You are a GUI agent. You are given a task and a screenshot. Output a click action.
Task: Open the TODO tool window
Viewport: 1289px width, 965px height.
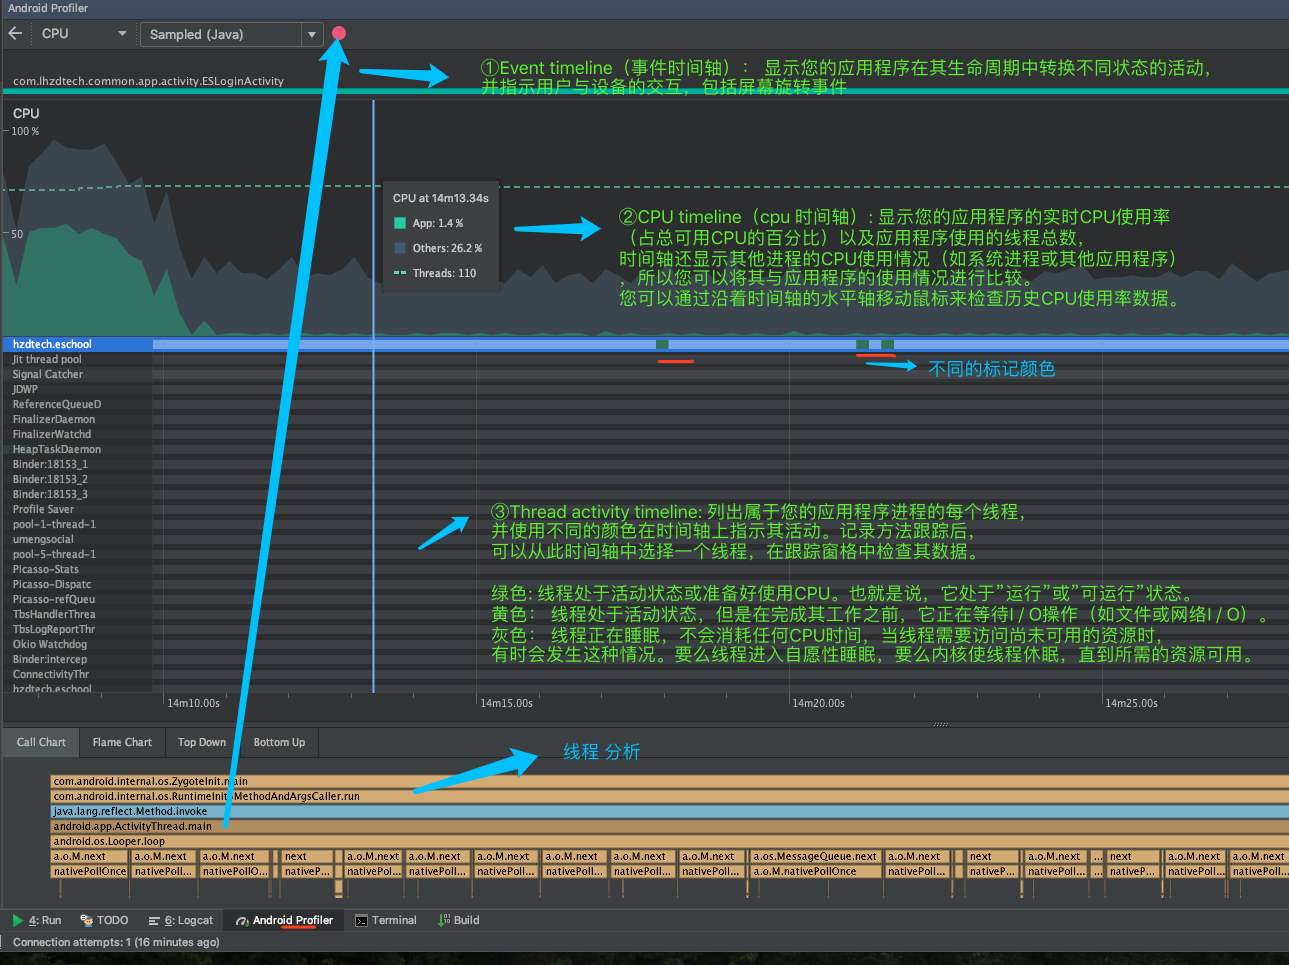point(103,920)
